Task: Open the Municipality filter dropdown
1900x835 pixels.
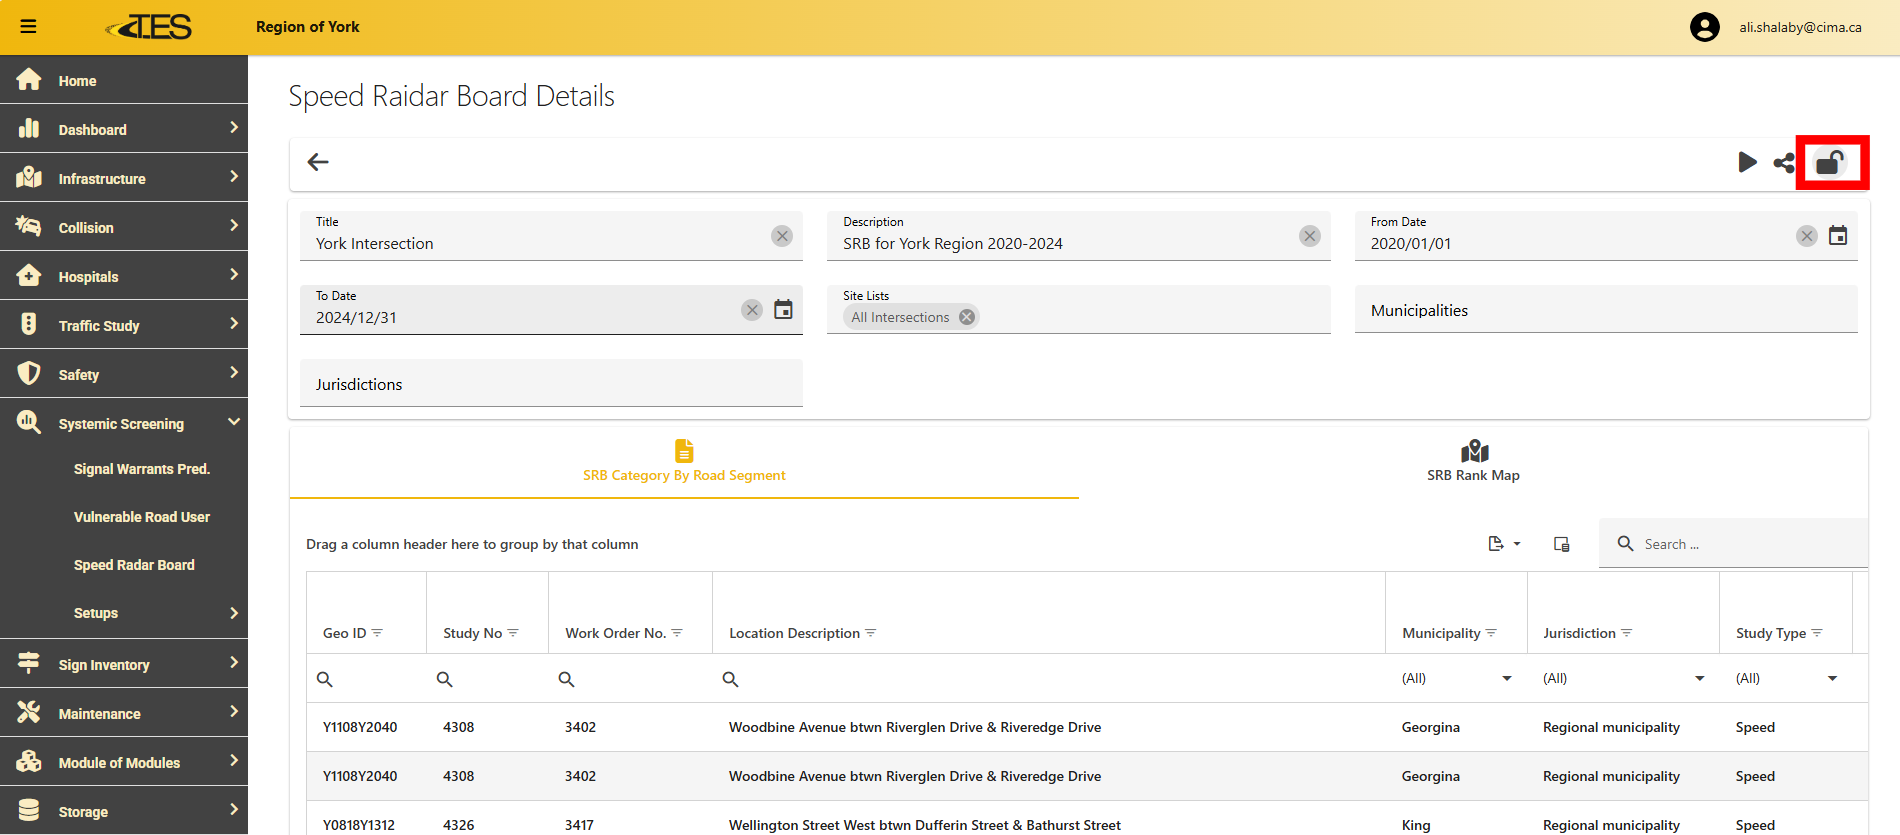Action: (1506, 679)
